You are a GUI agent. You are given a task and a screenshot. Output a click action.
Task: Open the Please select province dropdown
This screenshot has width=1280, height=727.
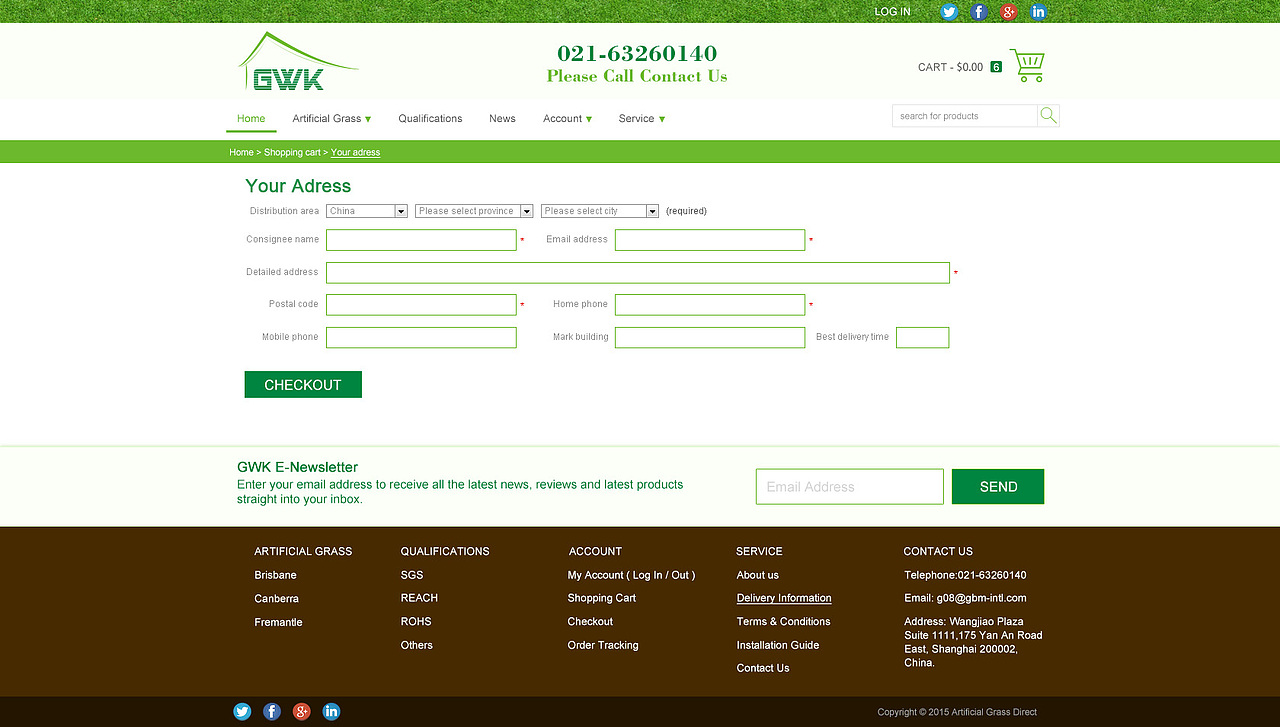pyautogui.click(x=474, y=211)
